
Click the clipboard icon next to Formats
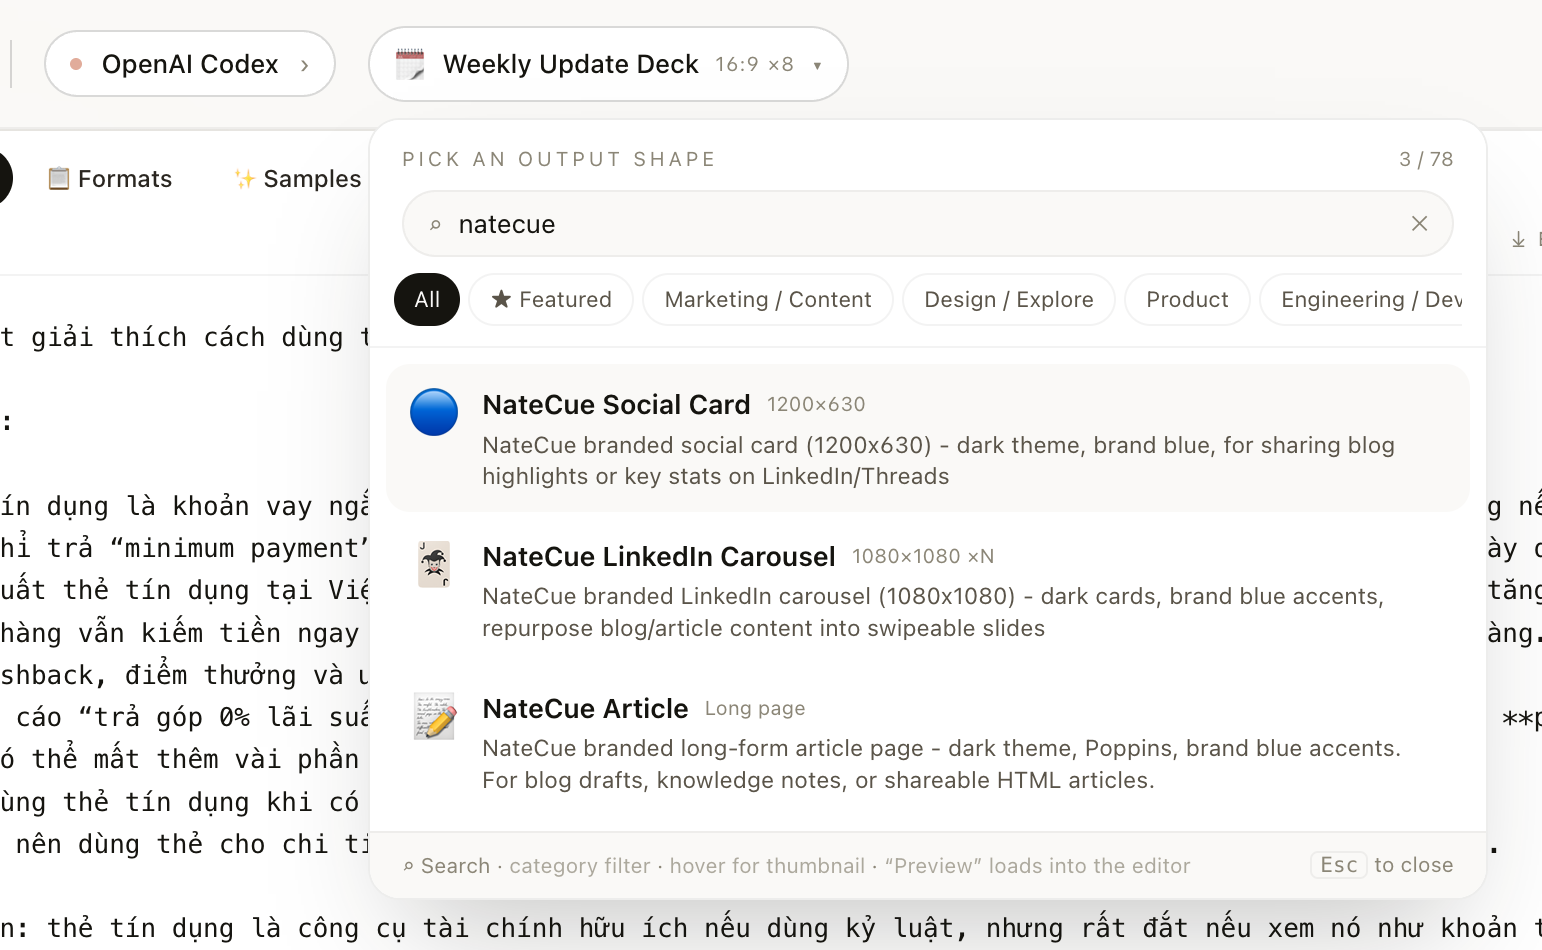pos(59,178)
